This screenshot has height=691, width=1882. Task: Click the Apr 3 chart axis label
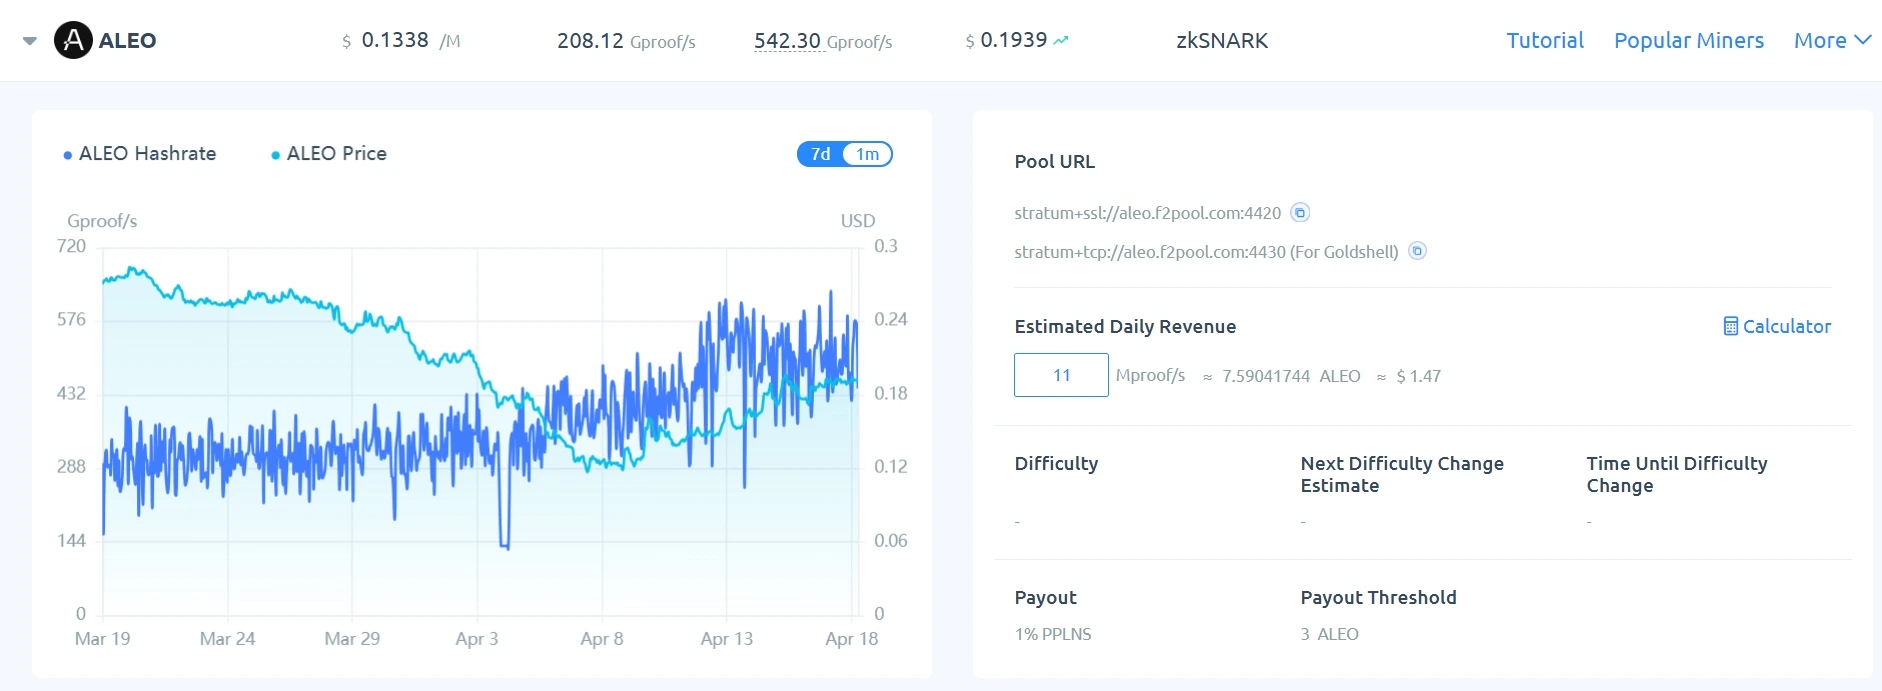point(477,639)
